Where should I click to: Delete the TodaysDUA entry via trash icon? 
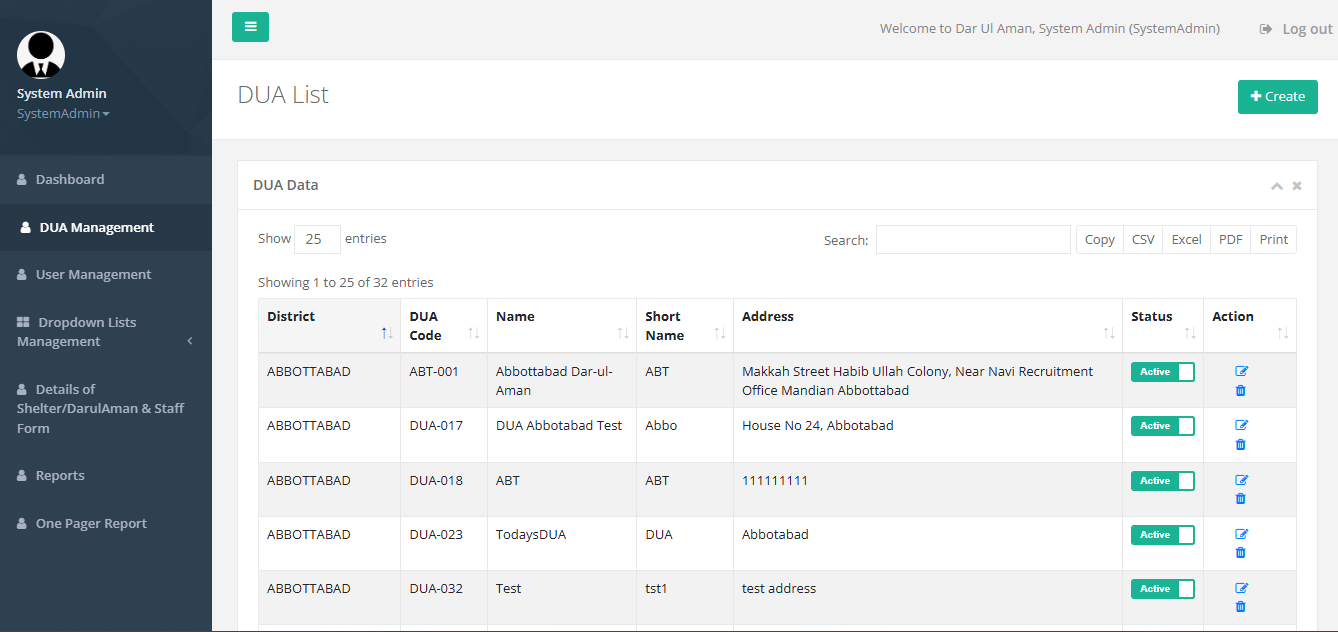click(x=1241, y=553)
